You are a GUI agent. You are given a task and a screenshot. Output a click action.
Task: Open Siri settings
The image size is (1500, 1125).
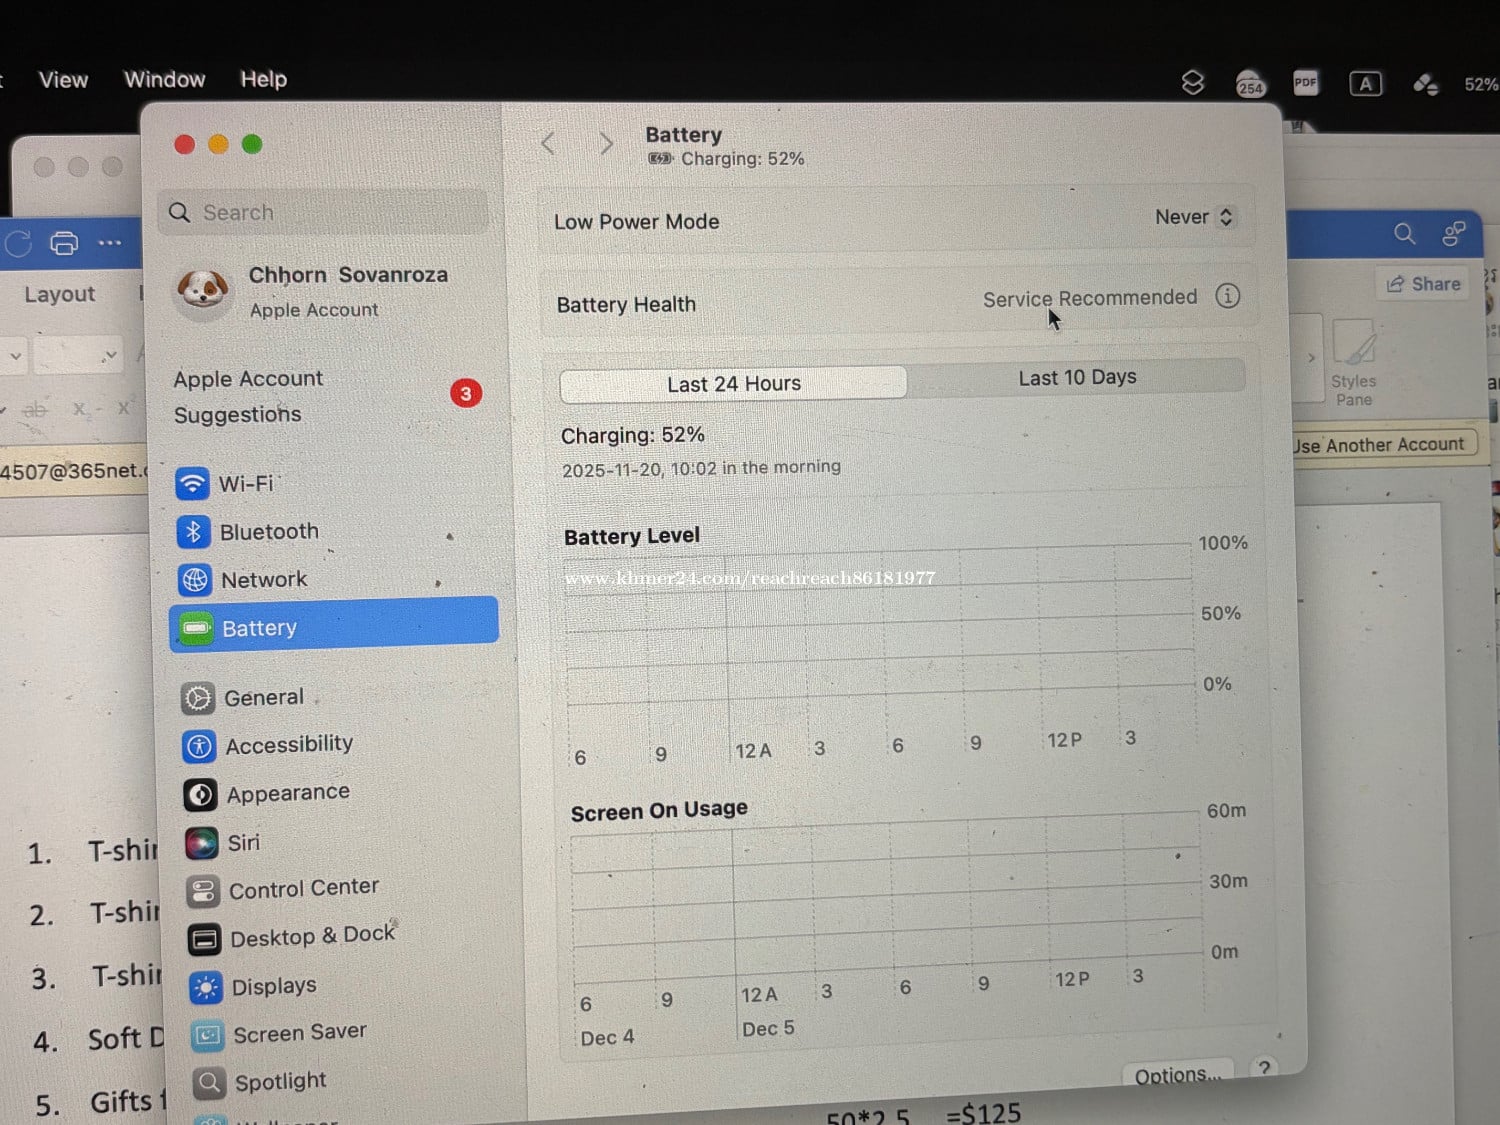pyautogui.click(x=243, y=843)
